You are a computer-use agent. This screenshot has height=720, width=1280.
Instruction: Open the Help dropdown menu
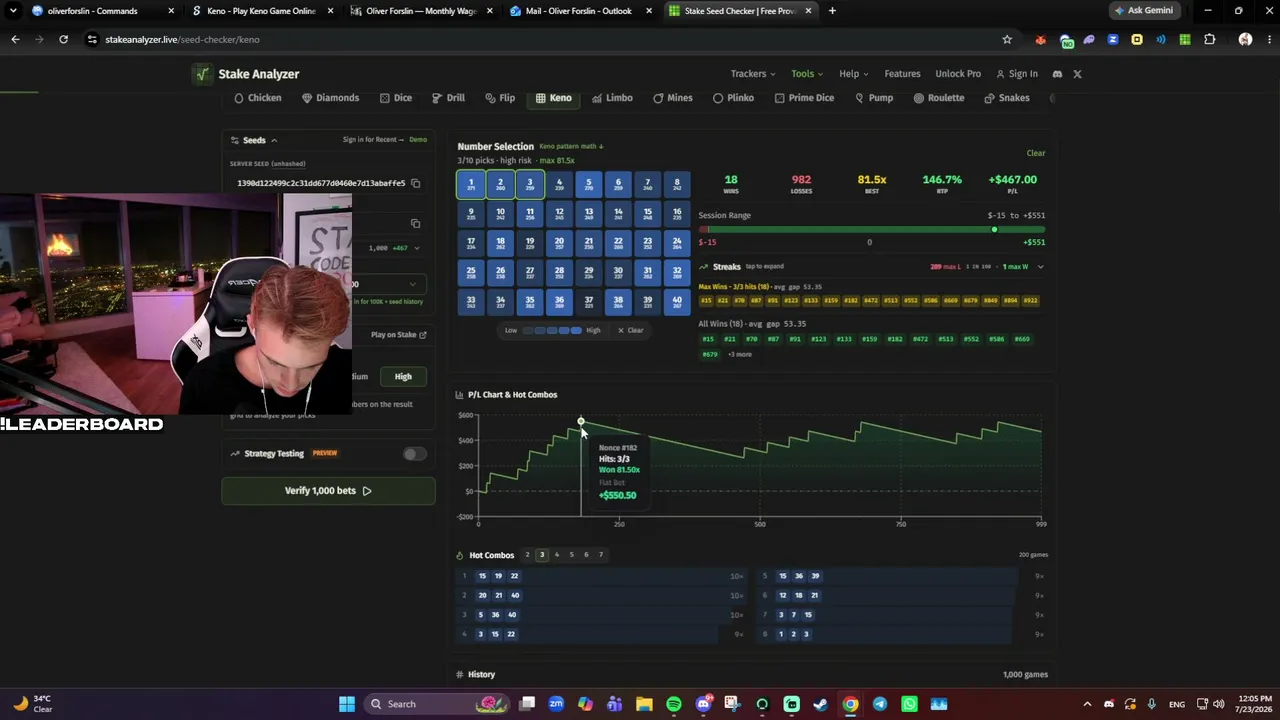853,74
